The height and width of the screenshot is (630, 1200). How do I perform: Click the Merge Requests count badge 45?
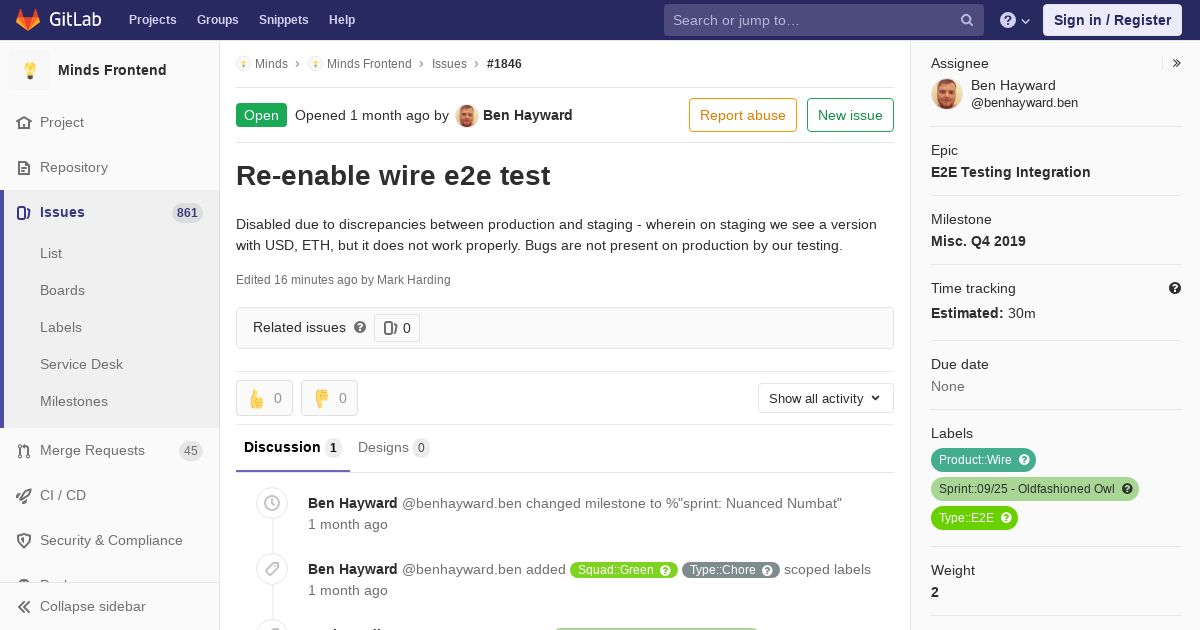coord(191,450)
